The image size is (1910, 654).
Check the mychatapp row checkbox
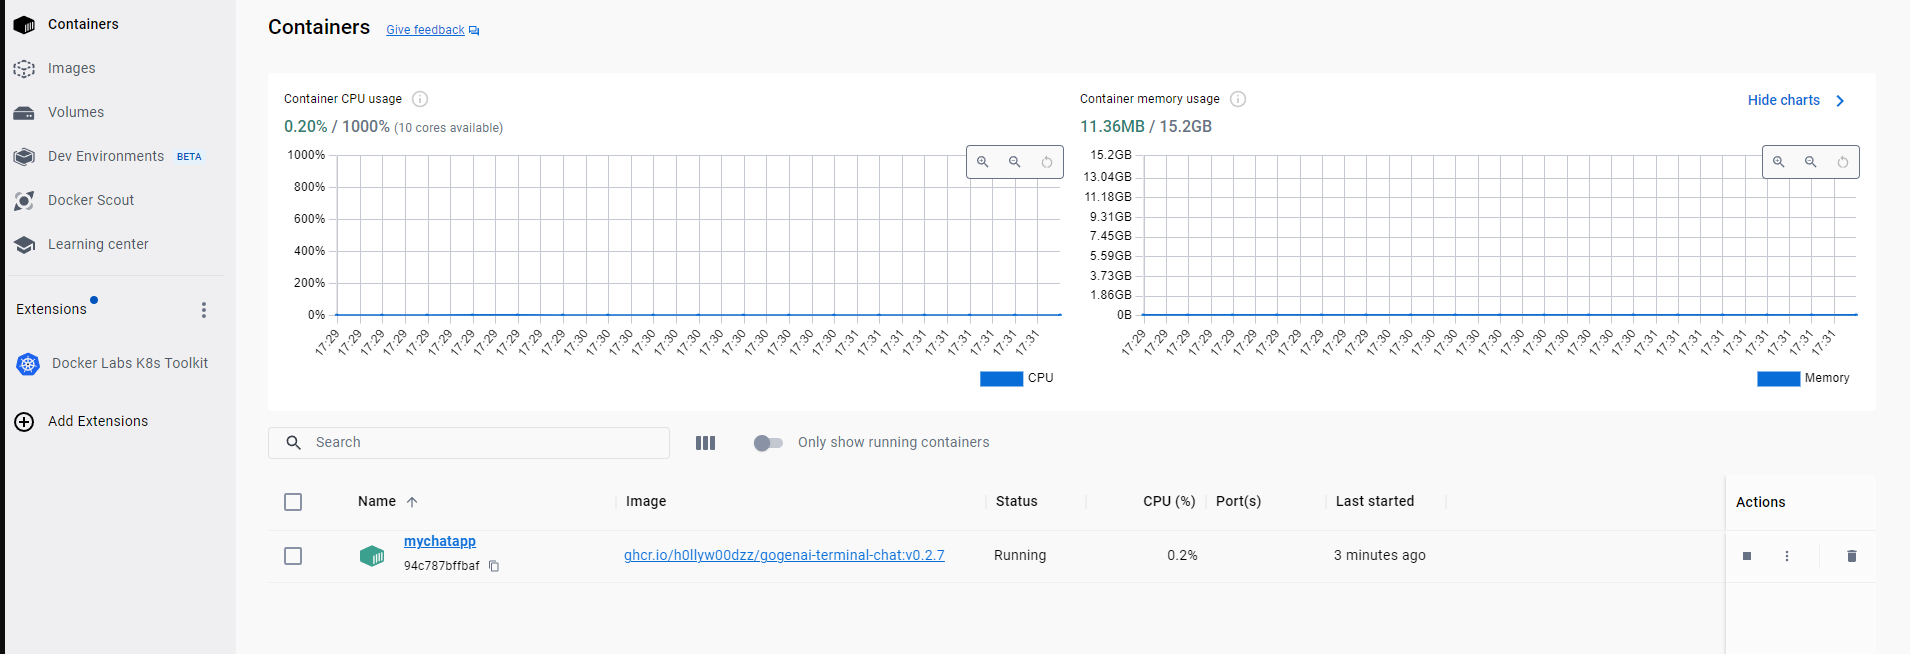293,556
